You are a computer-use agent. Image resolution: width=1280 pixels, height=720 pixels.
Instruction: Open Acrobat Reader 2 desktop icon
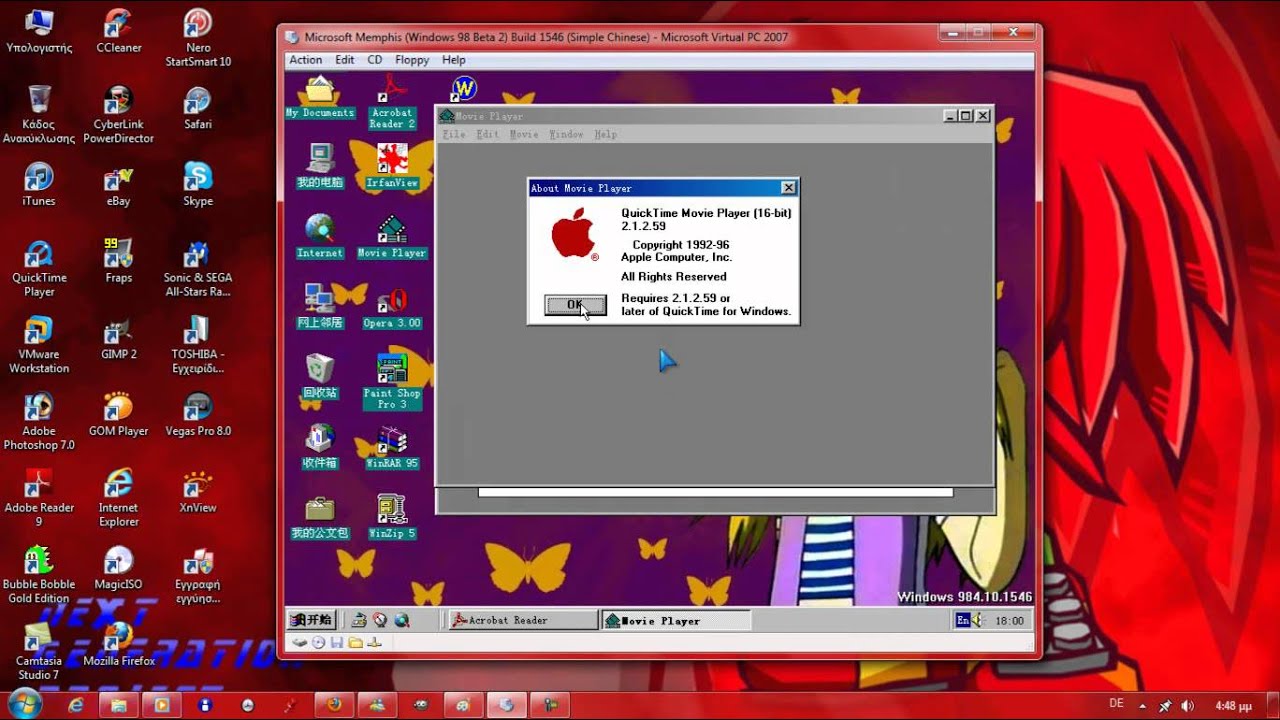coord(392,103)
